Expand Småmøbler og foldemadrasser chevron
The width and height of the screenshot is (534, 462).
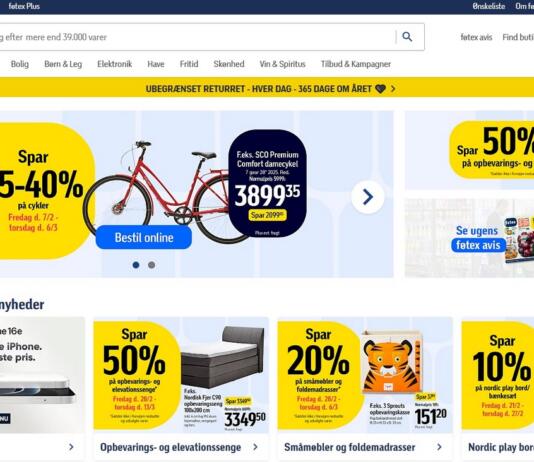tap(439, 447)
